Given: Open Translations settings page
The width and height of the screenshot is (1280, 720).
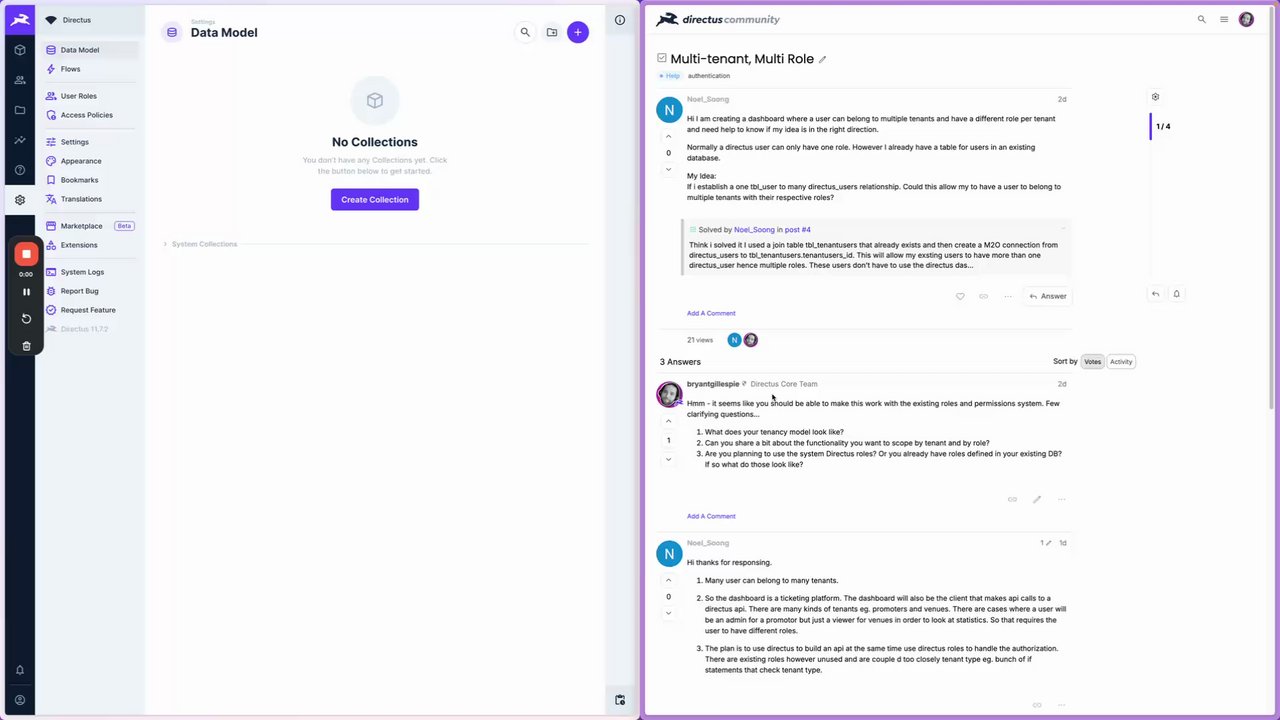Looking at the screenshot, I should 90,199.
